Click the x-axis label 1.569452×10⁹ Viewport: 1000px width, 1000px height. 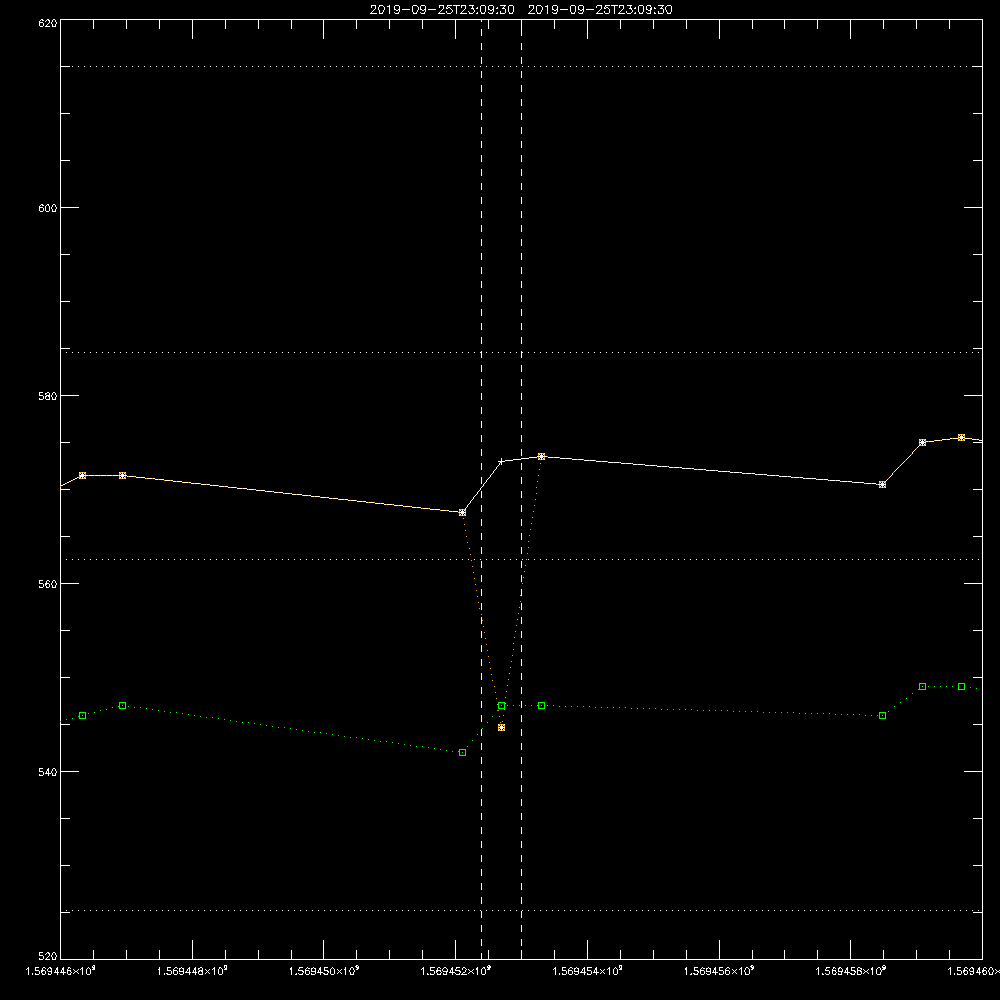(456, 971)
